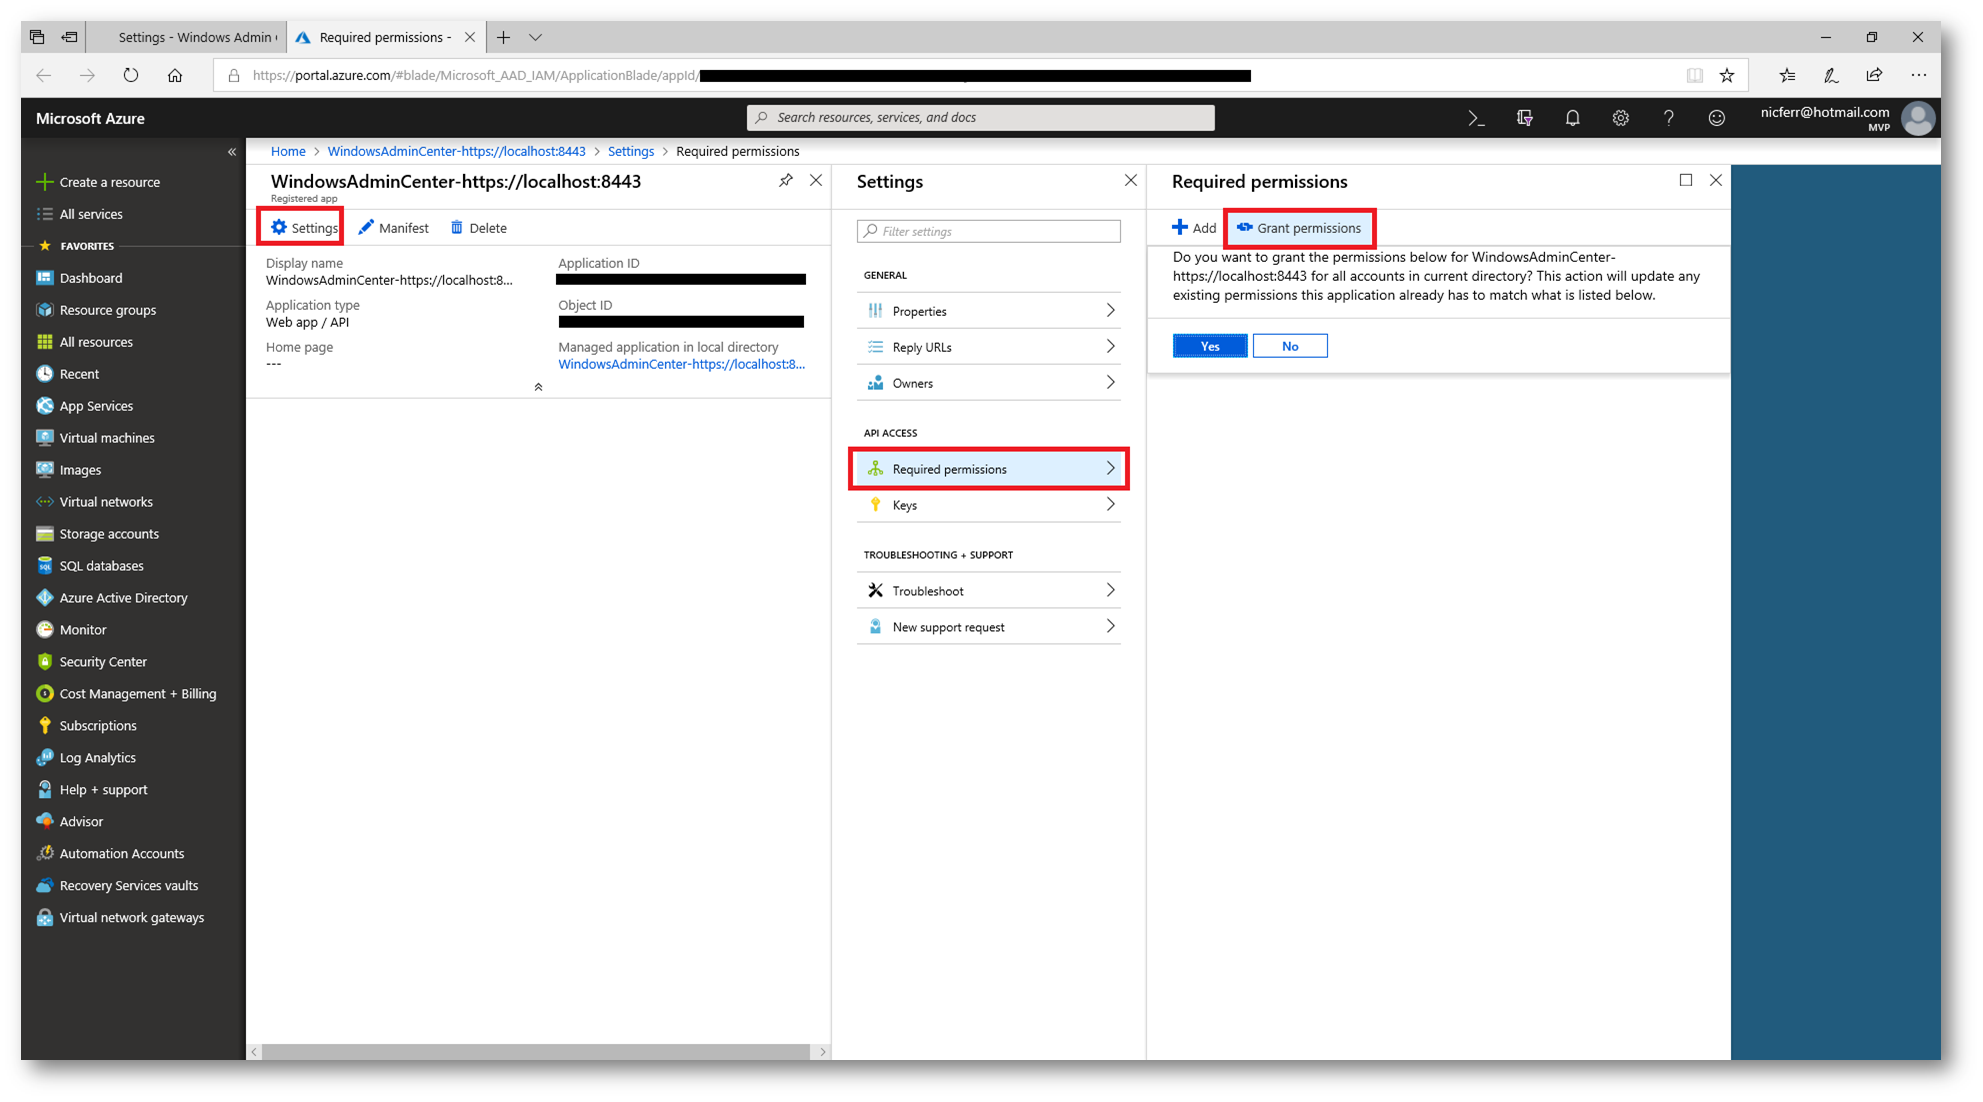The image size is (1983, 1102).
Task: Open Properties settings
Action: point(988,311)
